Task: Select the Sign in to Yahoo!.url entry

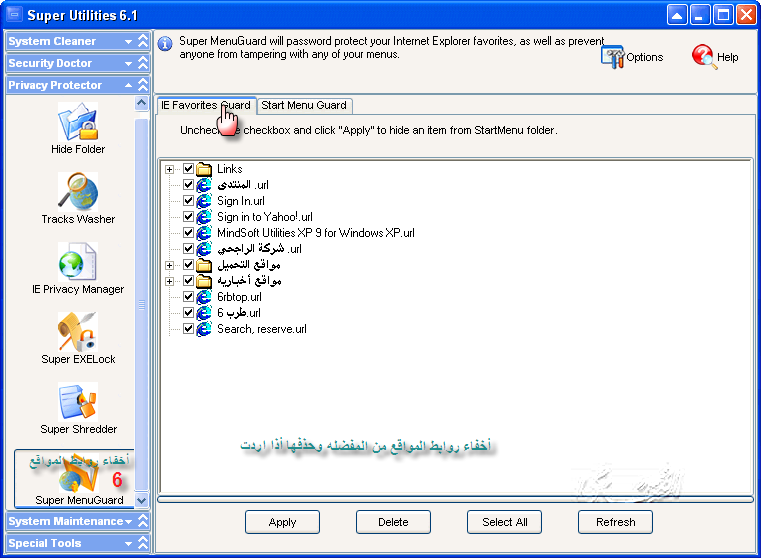Action: 265,217
